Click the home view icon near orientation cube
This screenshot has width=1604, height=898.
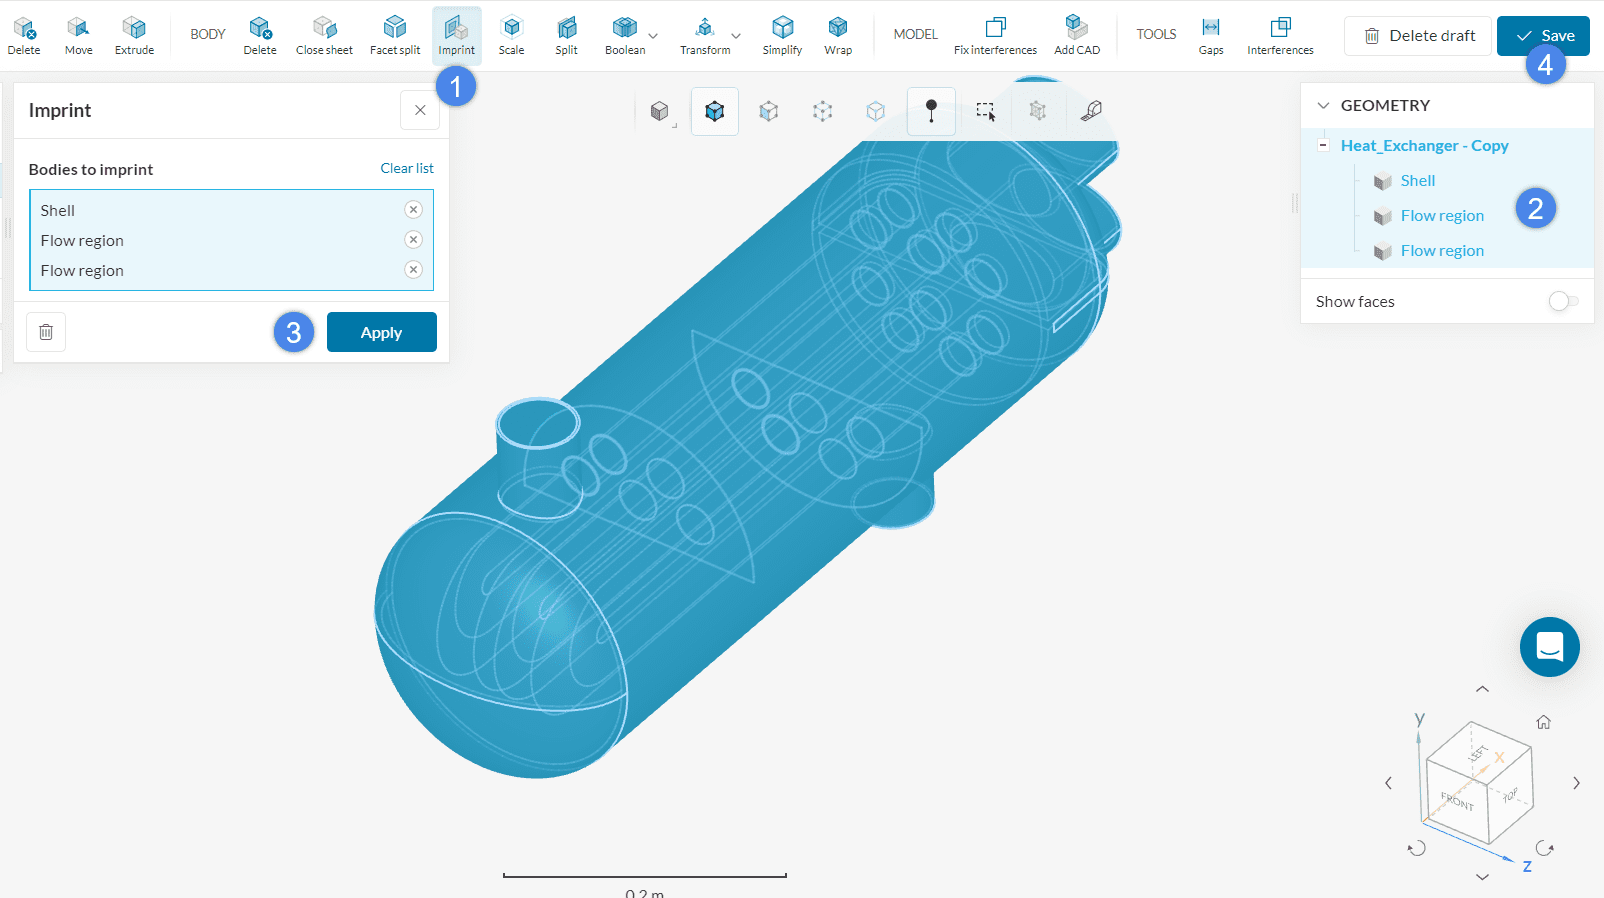[x=1543, y=722]
